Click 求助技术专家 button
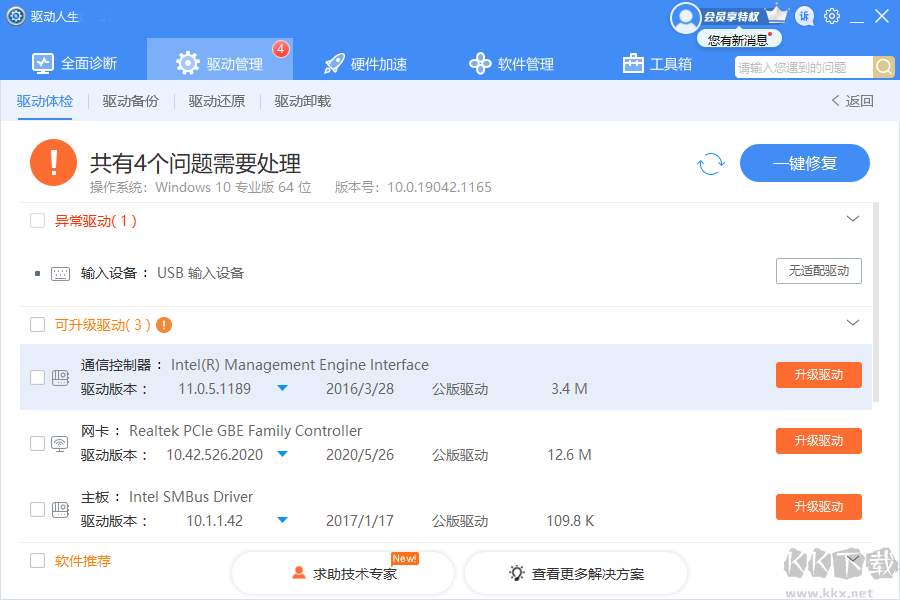 click(343, 574)
